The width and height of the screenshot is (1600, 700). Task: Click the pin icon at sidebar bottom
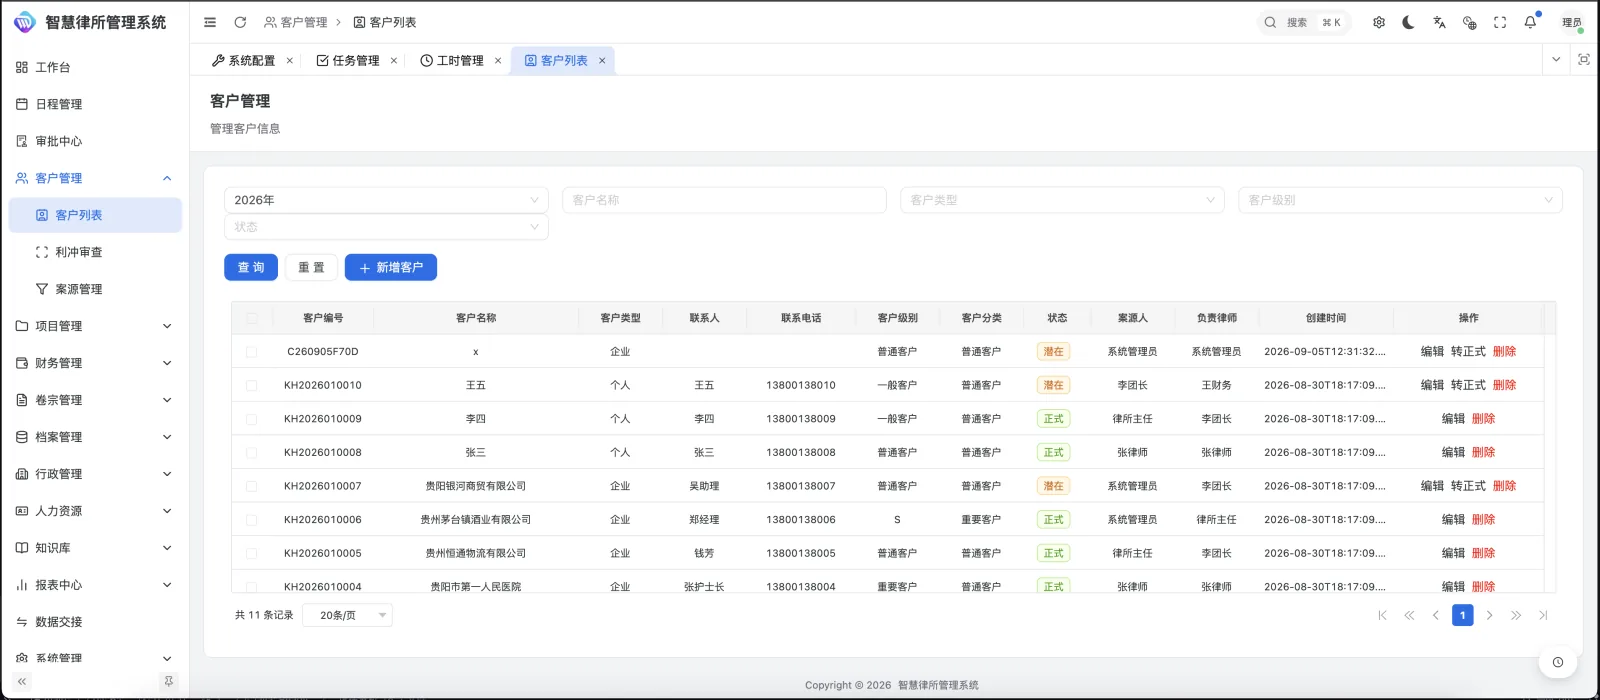pos(168,681)
